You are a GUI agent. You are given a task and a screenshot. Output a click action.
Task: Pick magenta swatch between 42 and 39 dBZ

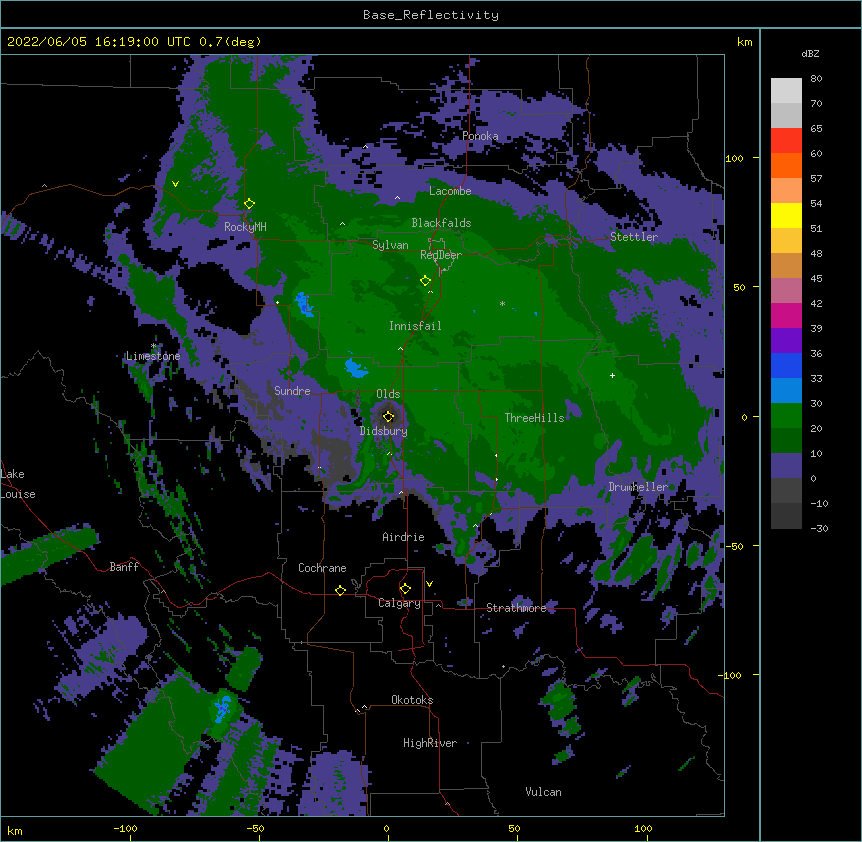click(786, 316)
